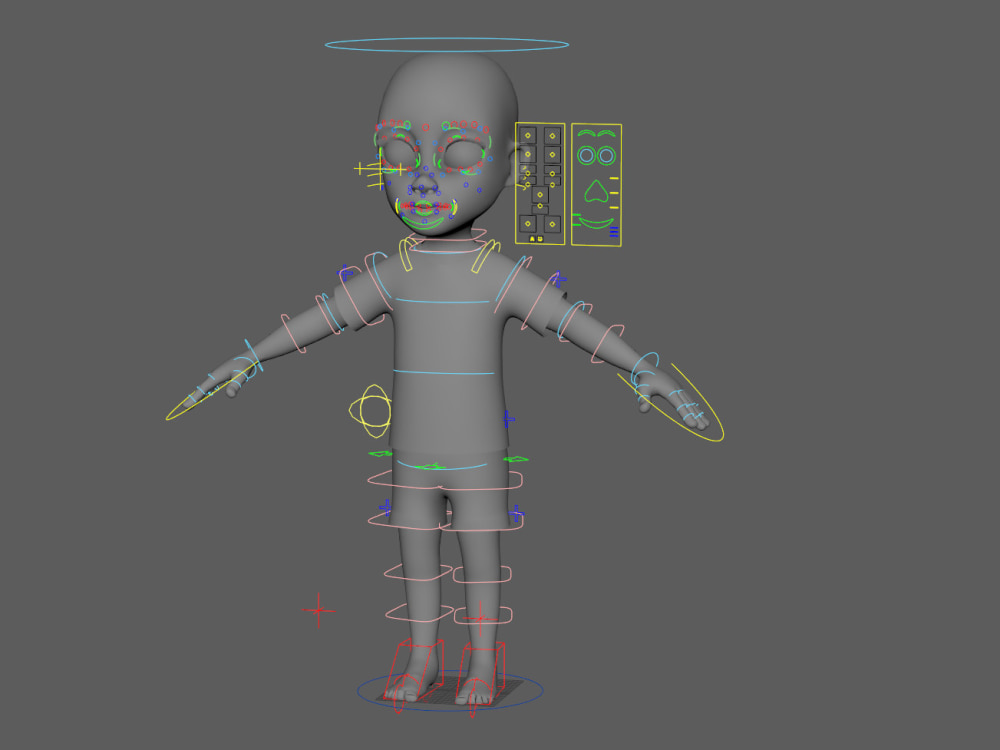Click the right green eyebrow curve in face panel

point(607,133)
